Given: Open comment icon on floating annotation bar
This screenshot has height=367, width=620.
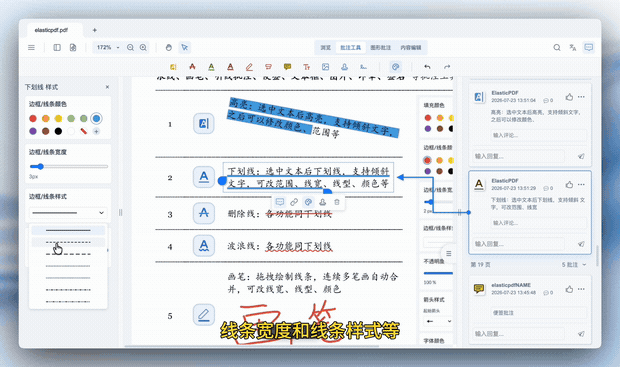Looking at the screenshot, I should (x=280, y=202).
